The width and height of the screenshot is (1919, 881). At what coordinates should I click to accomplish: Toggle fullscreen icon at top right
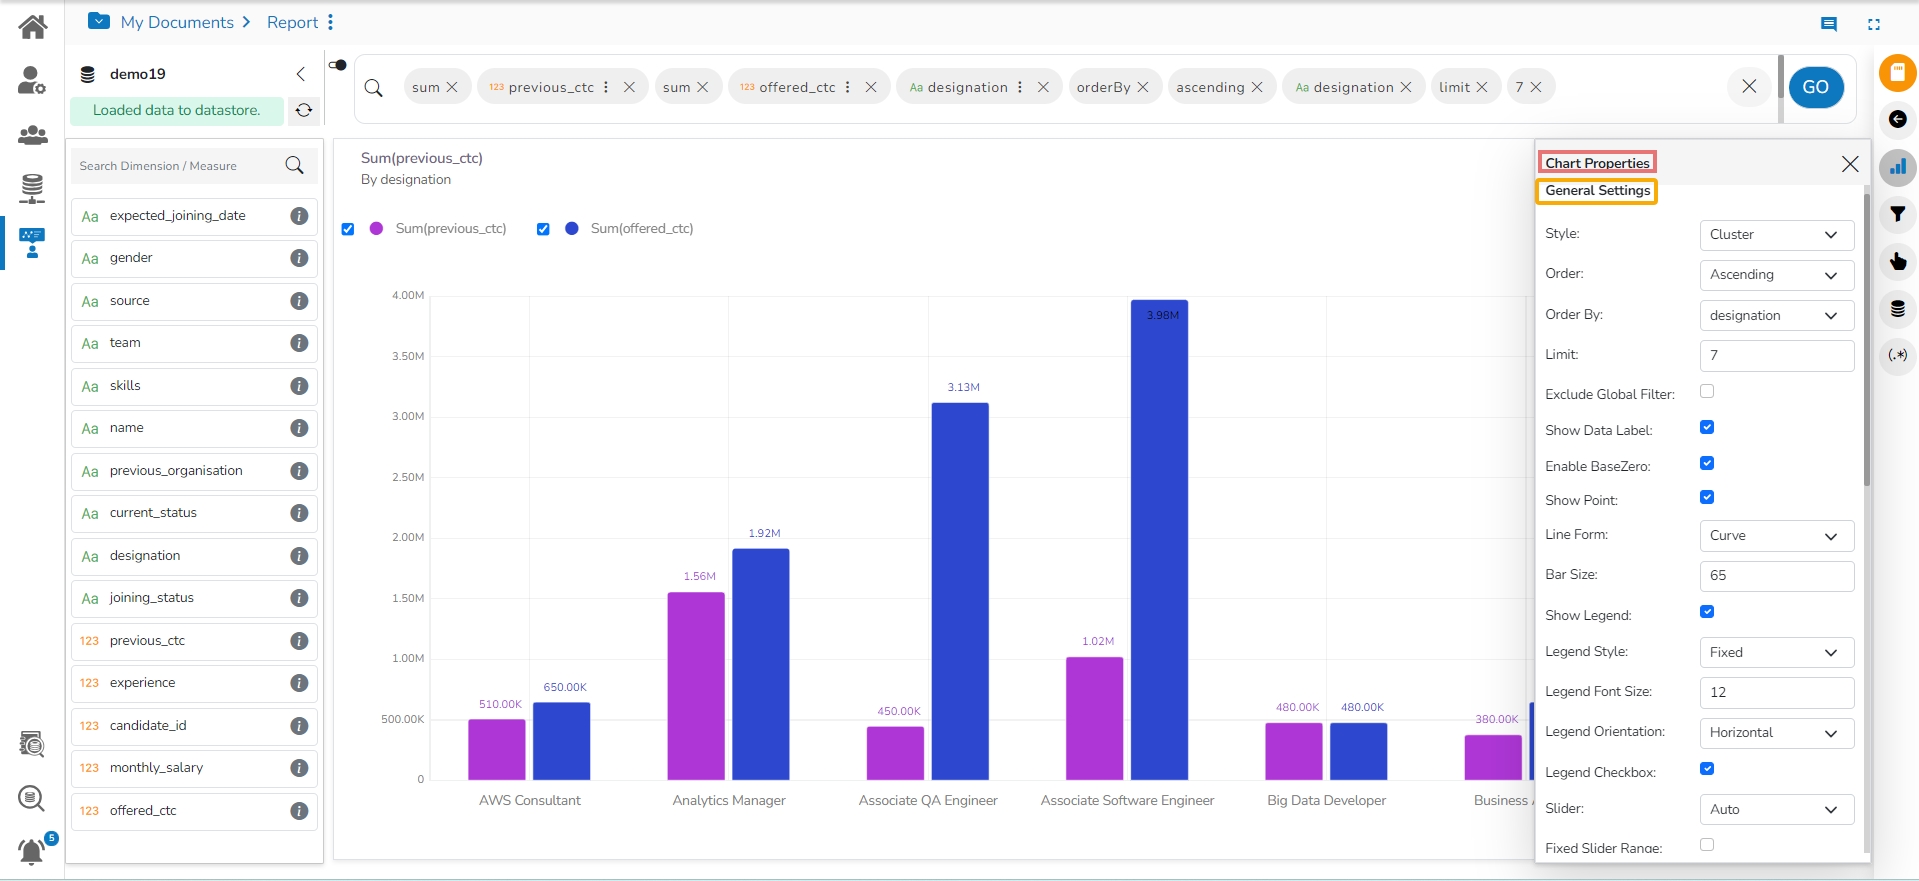click(x=1874, y=24)
